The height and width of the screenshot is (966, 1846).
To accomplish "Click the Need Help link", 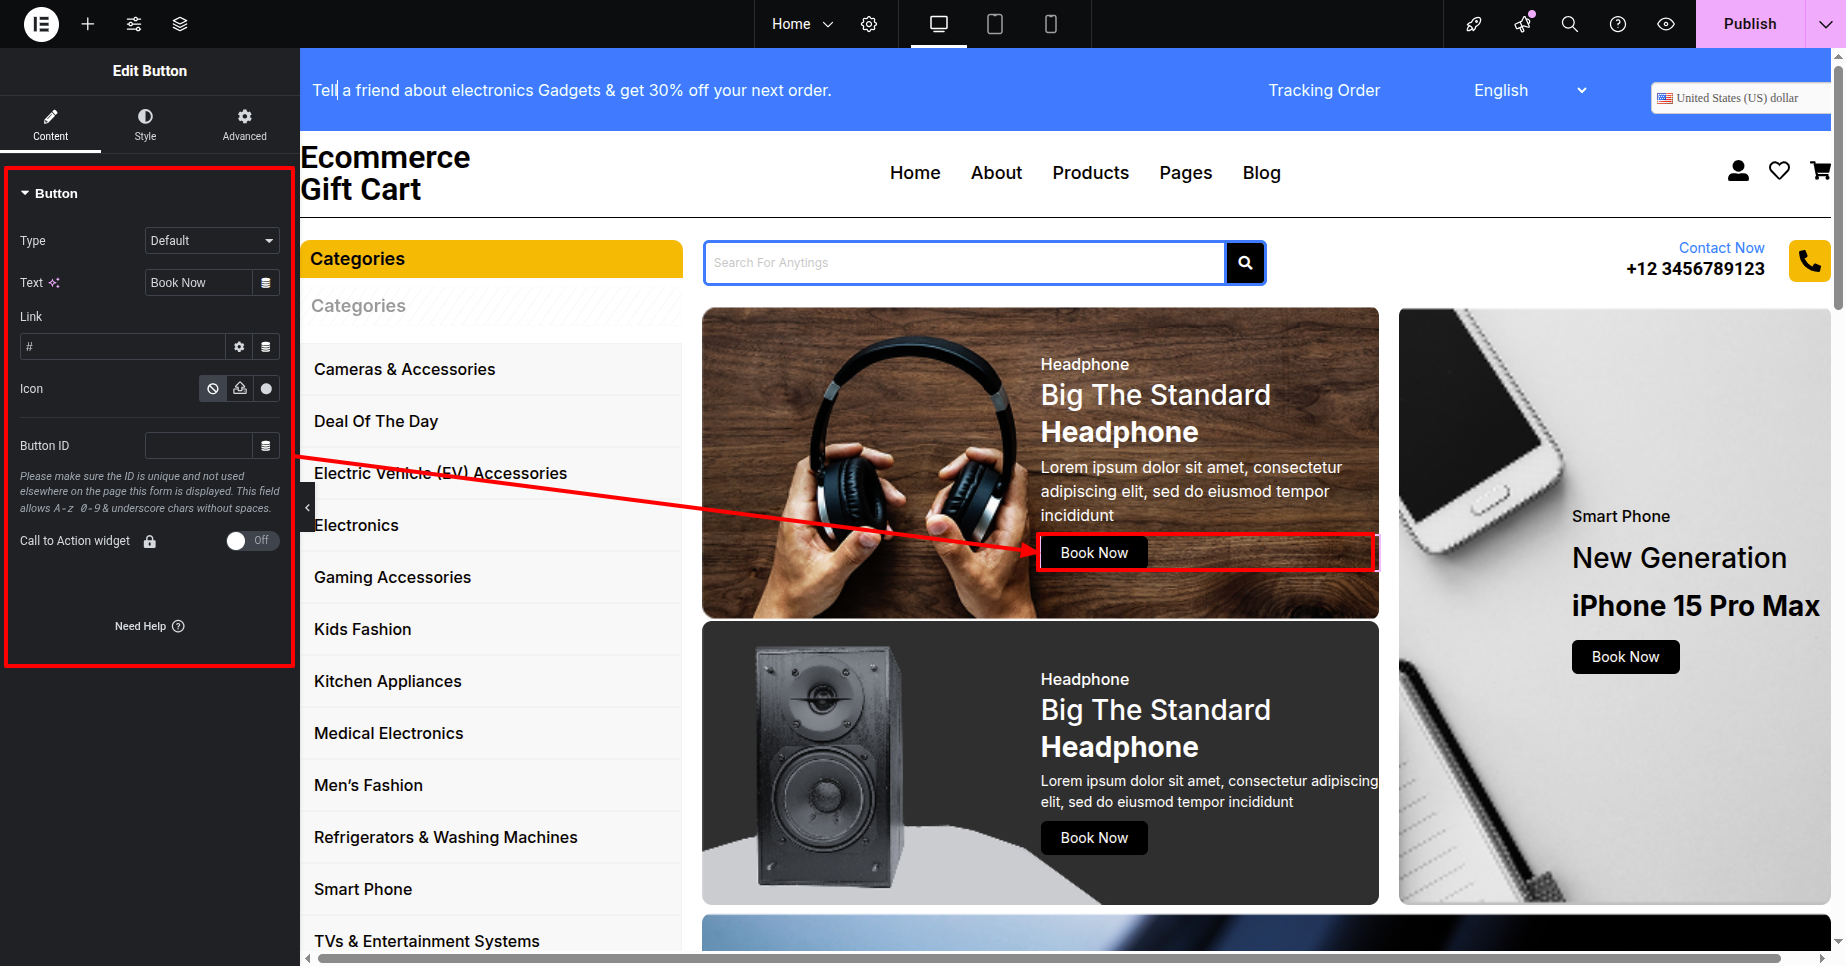I will coord(149,626).
